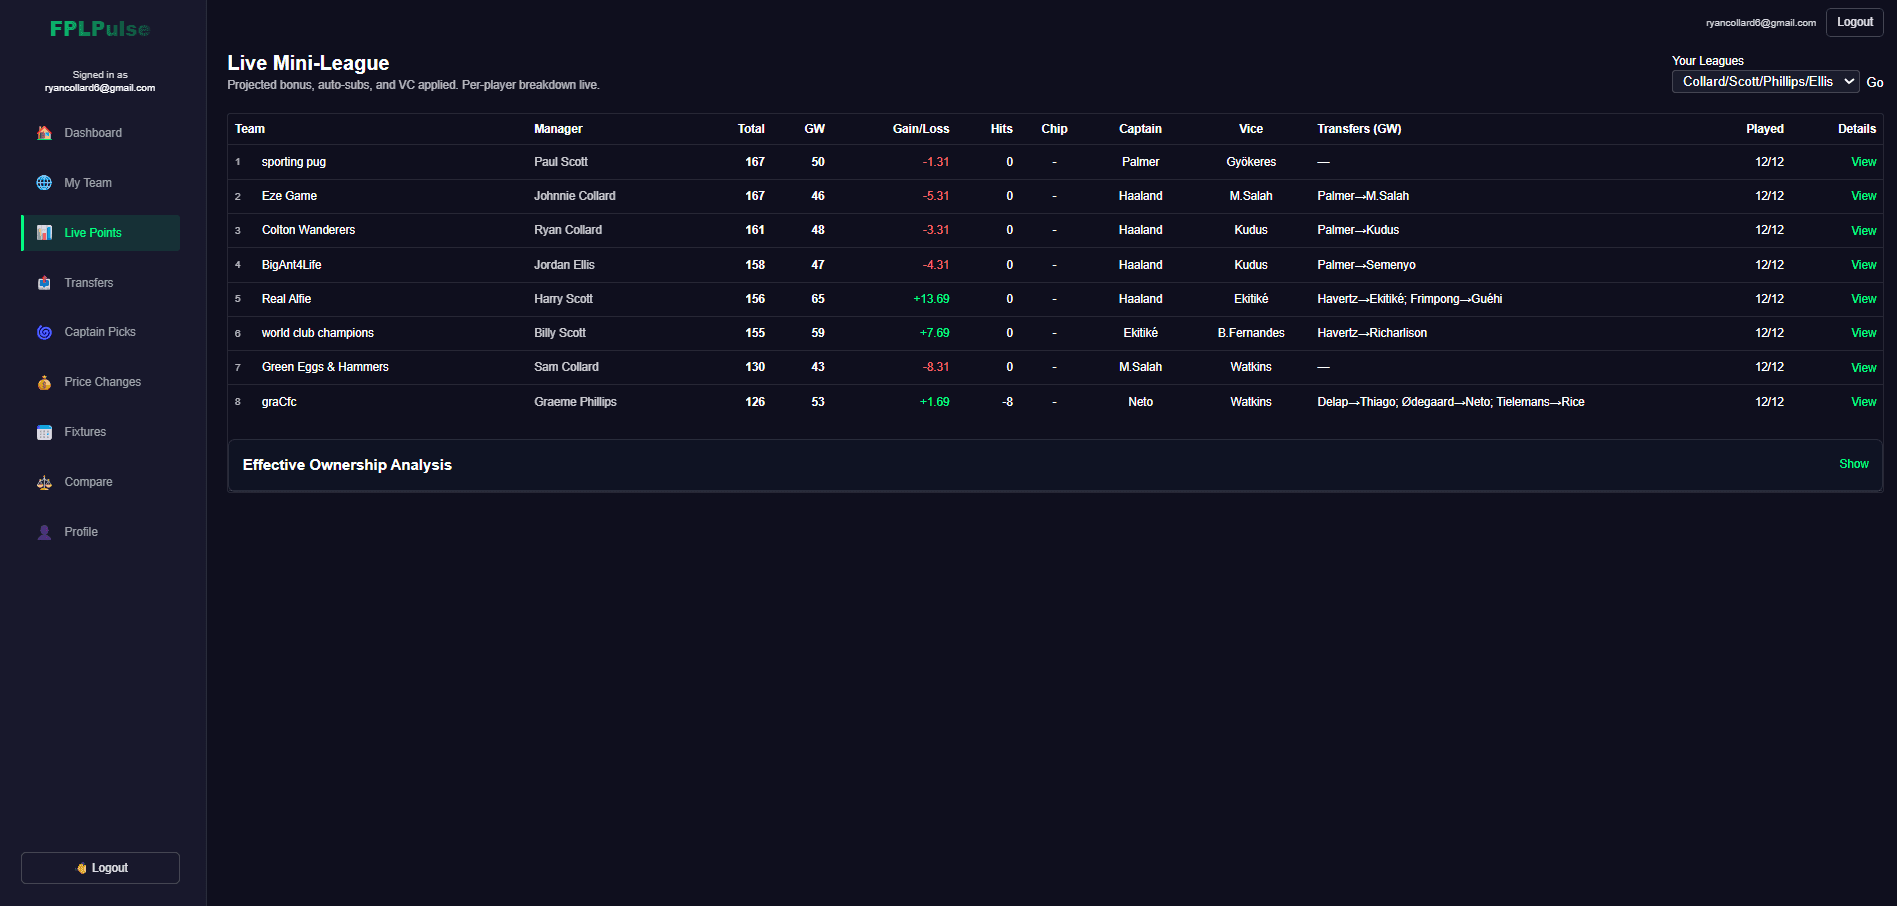
Task: View details for graCfc team
Action: pos(1863,402)
